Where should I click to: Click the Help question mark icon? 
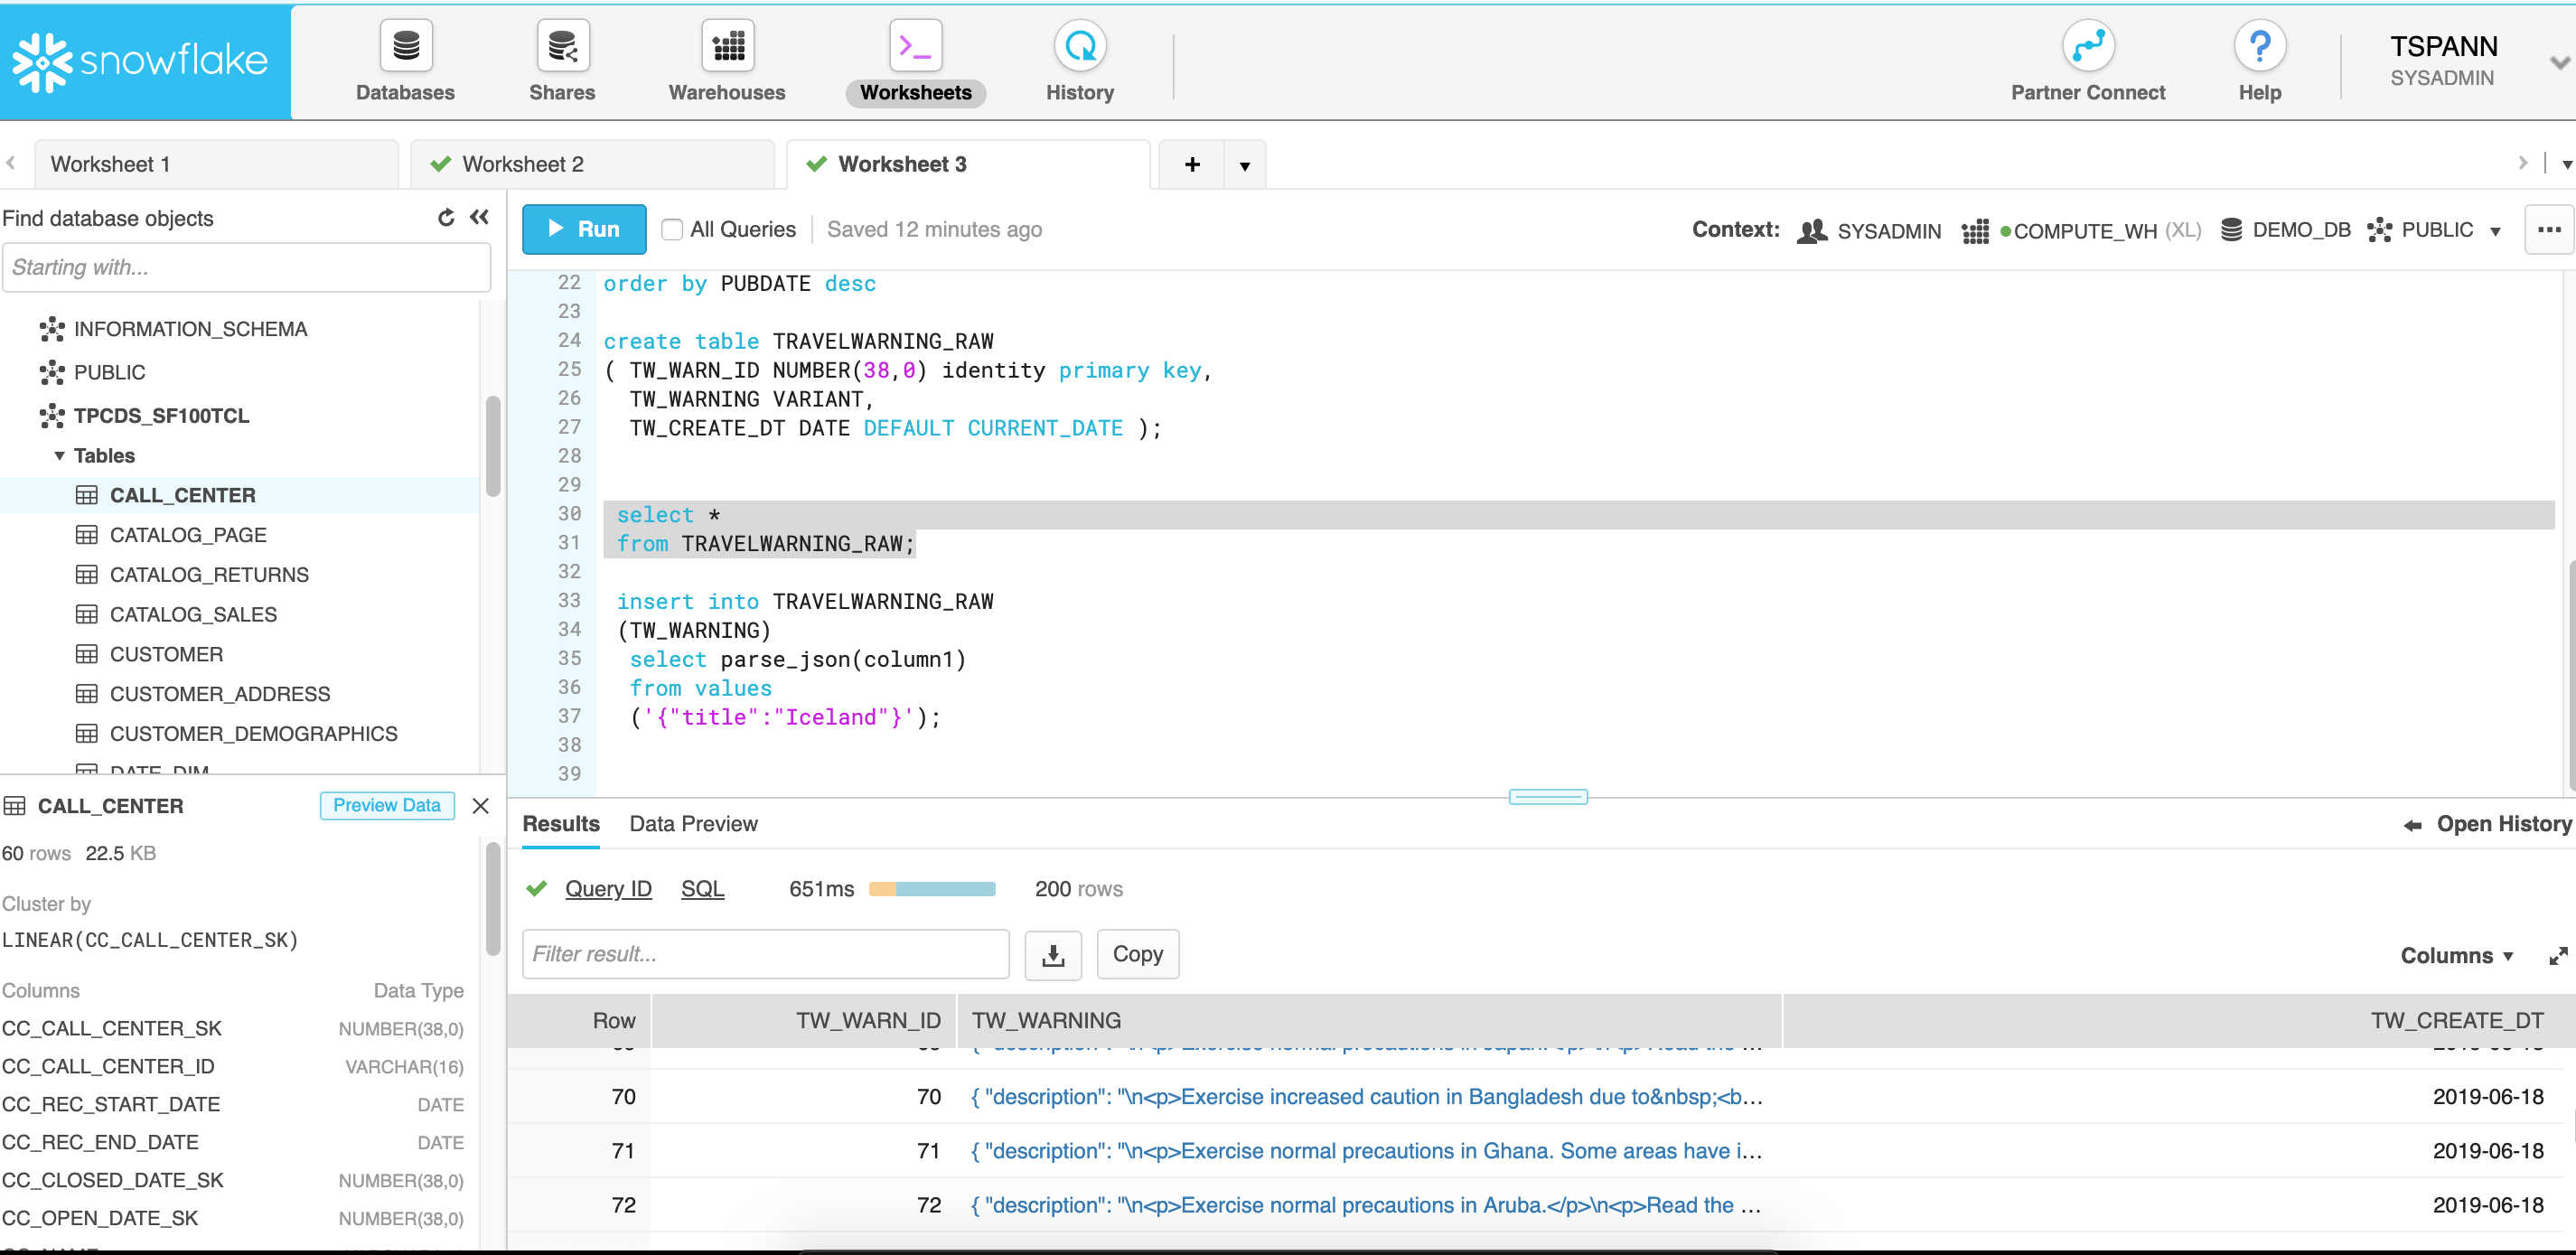pos(2259,46)
